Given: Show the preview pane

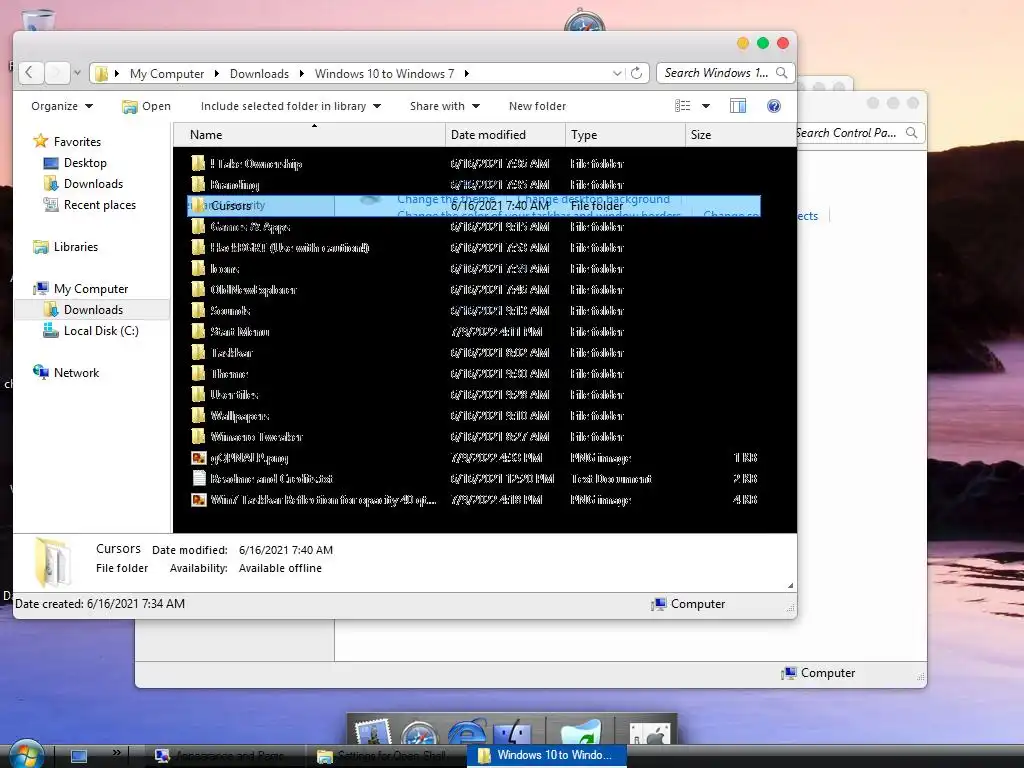Looking at the screenshot, I should [x=738, y=106].
